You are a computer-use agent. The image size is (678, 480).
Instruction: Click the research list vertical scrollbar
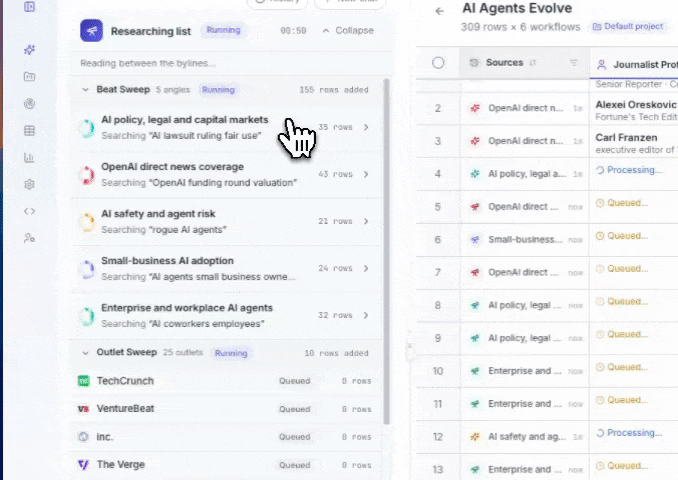click(387, 251)
